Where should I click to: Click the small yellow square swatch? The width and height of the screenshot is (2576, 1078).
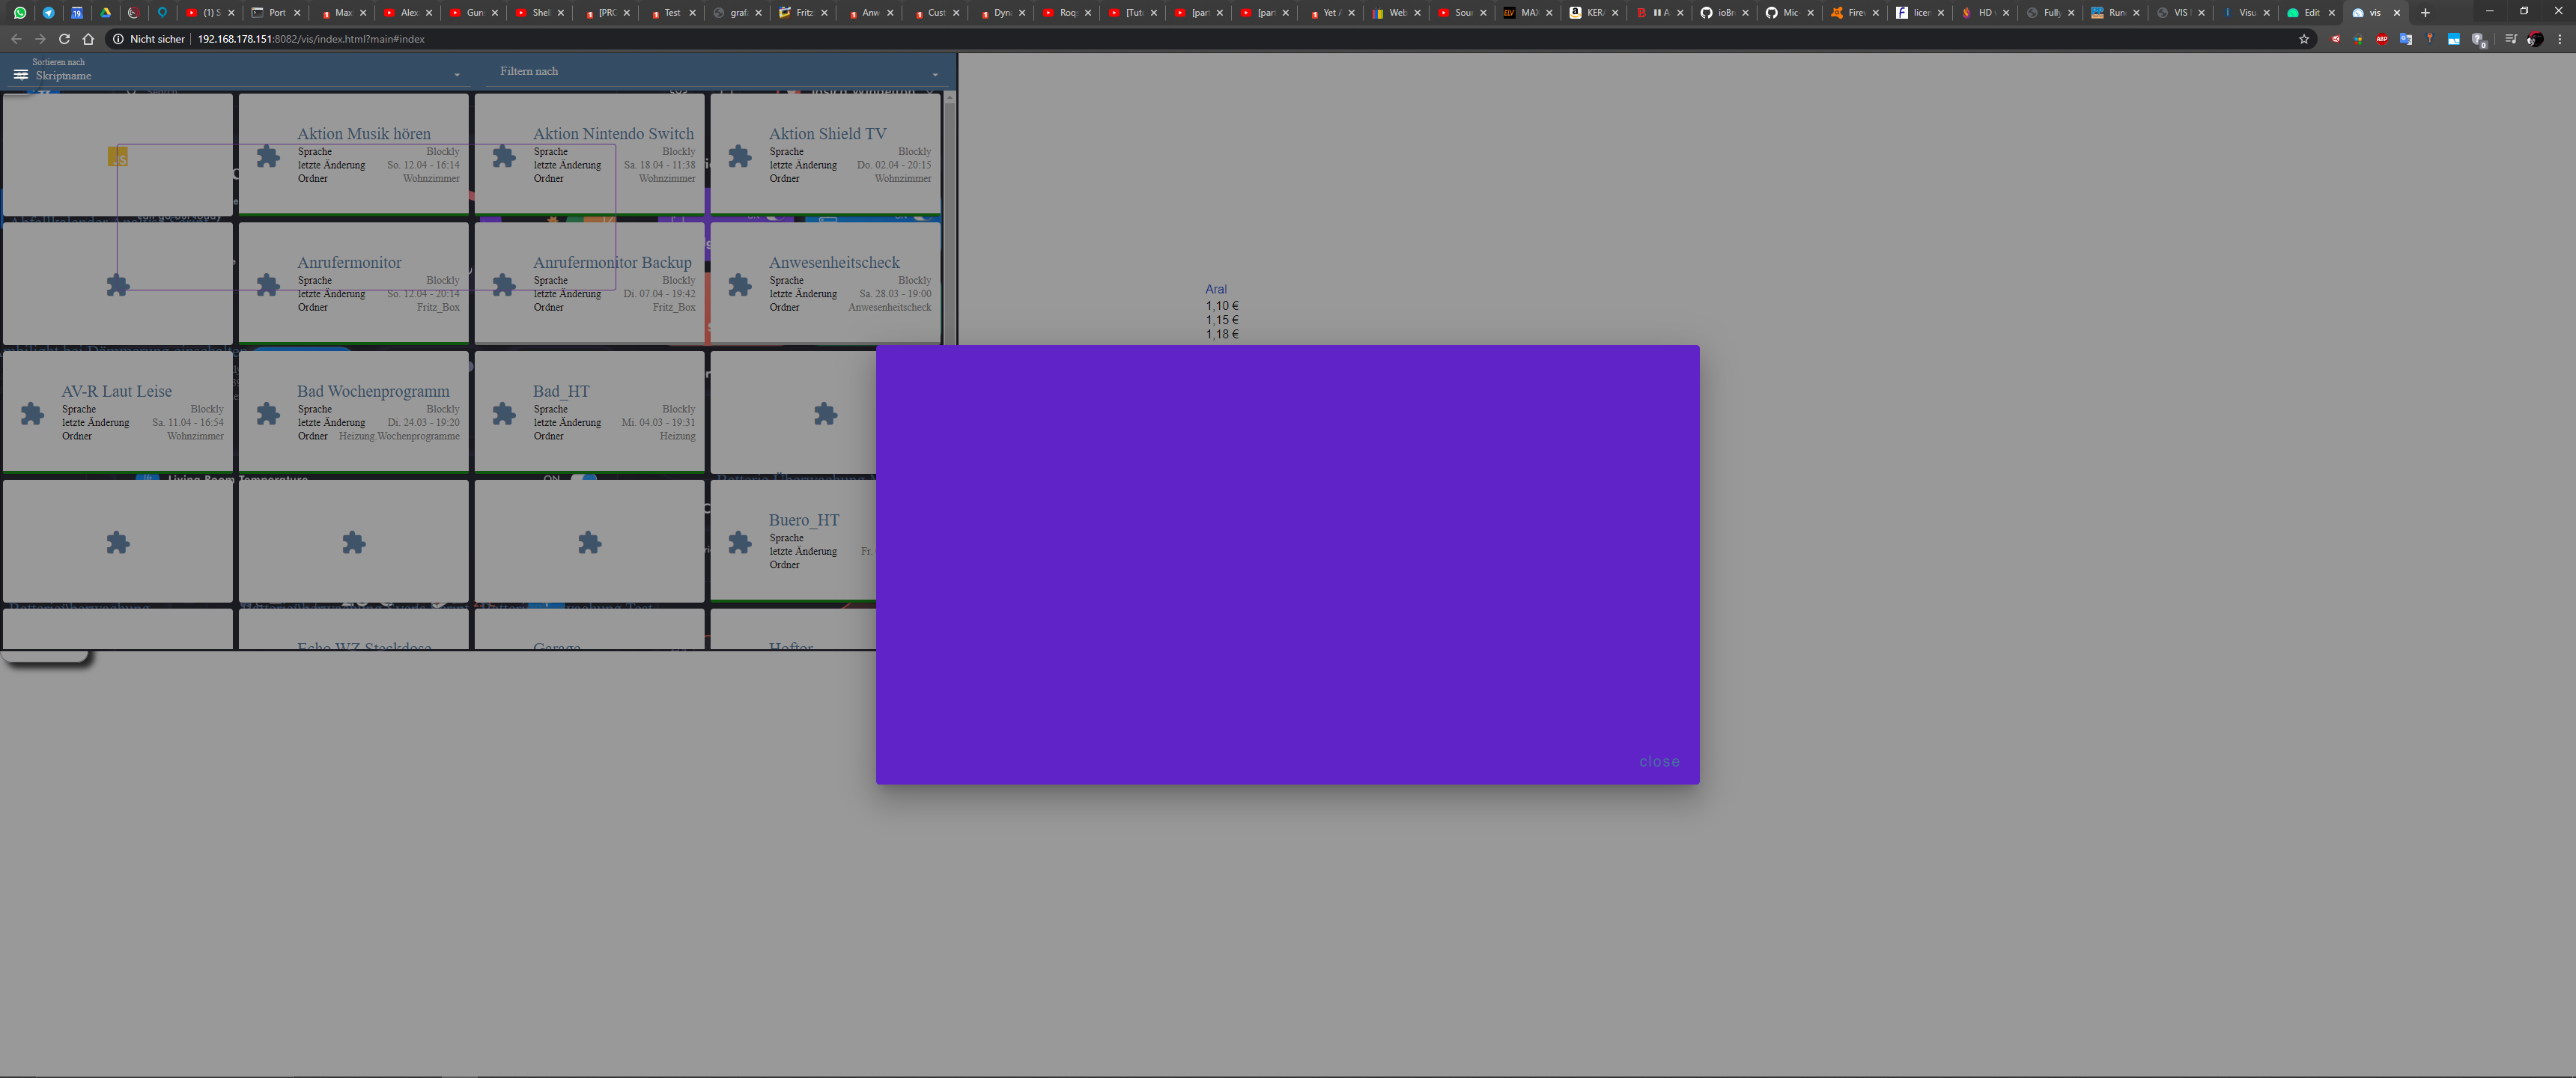point(118,157)
